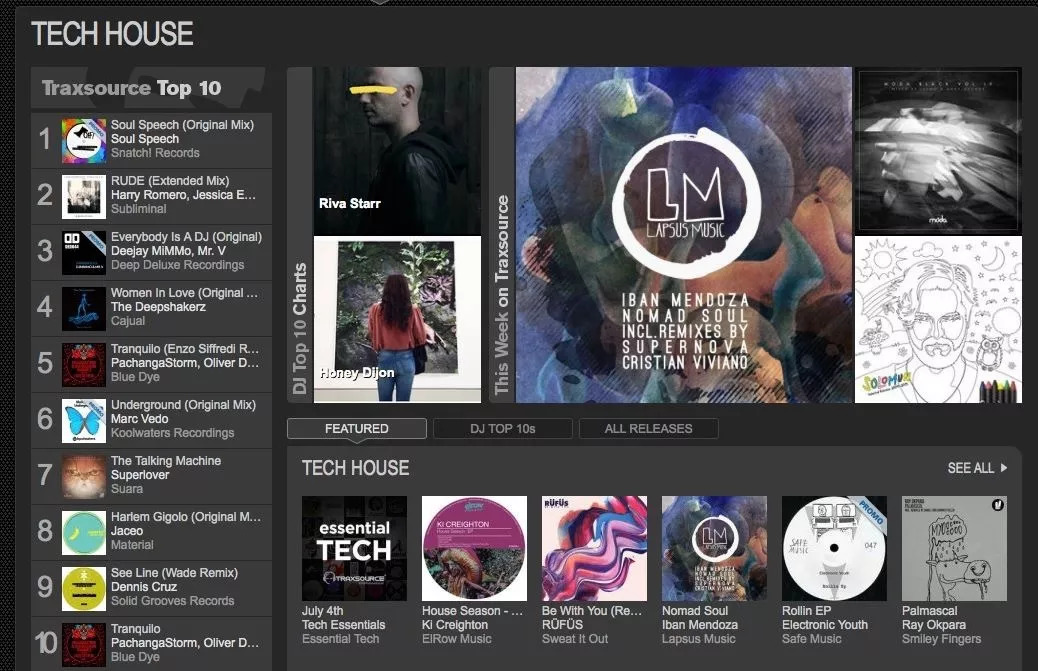Open Women In Love cover artwork
This screenshot has height=671, width=1038.
pos(84,309)
